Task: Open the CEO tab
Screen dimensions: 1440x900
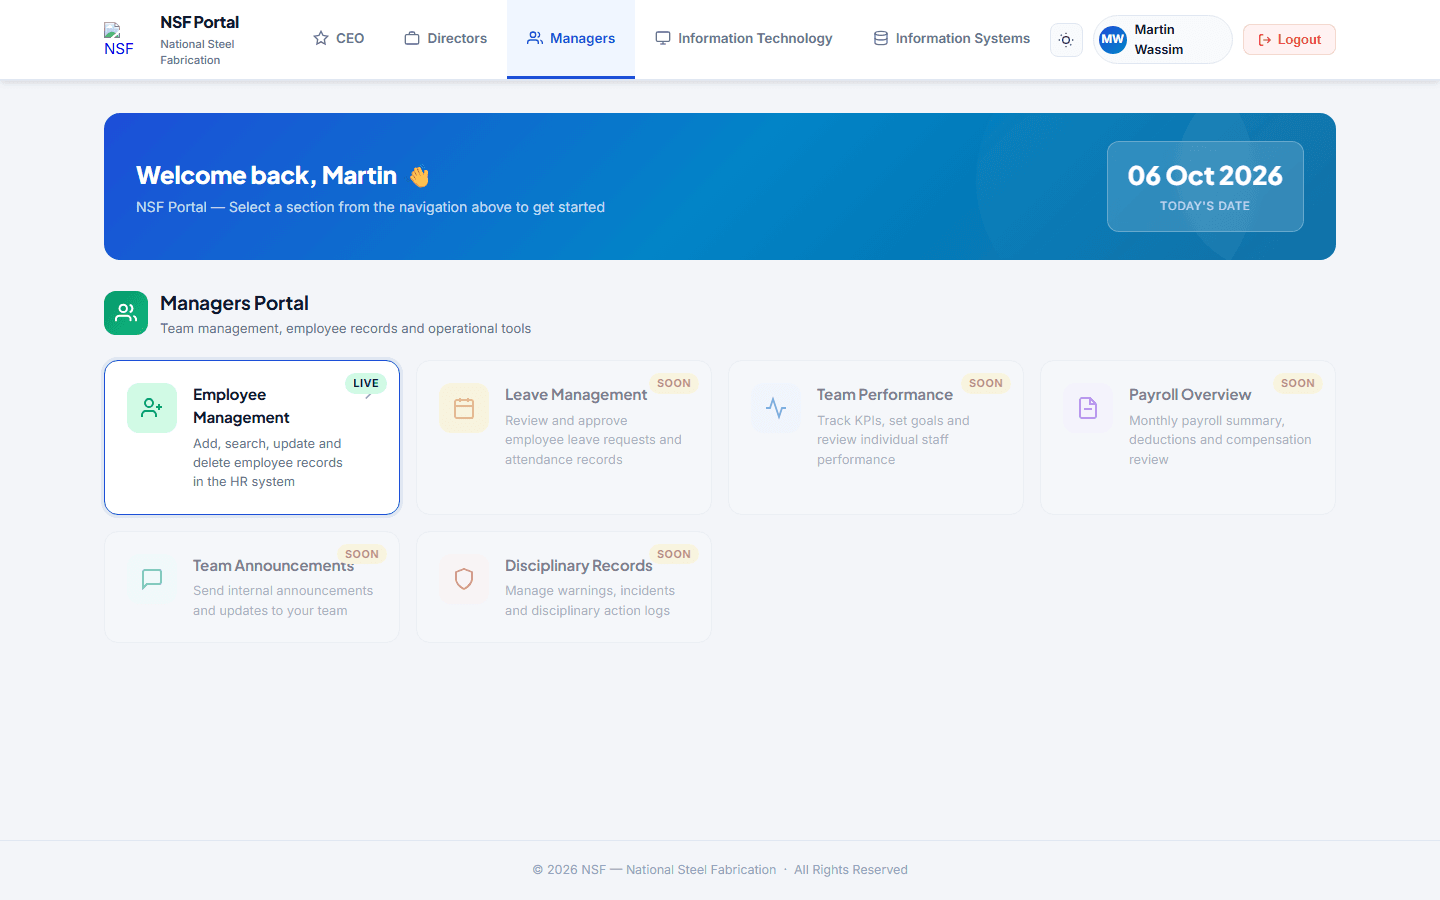Action: [339, 38]
